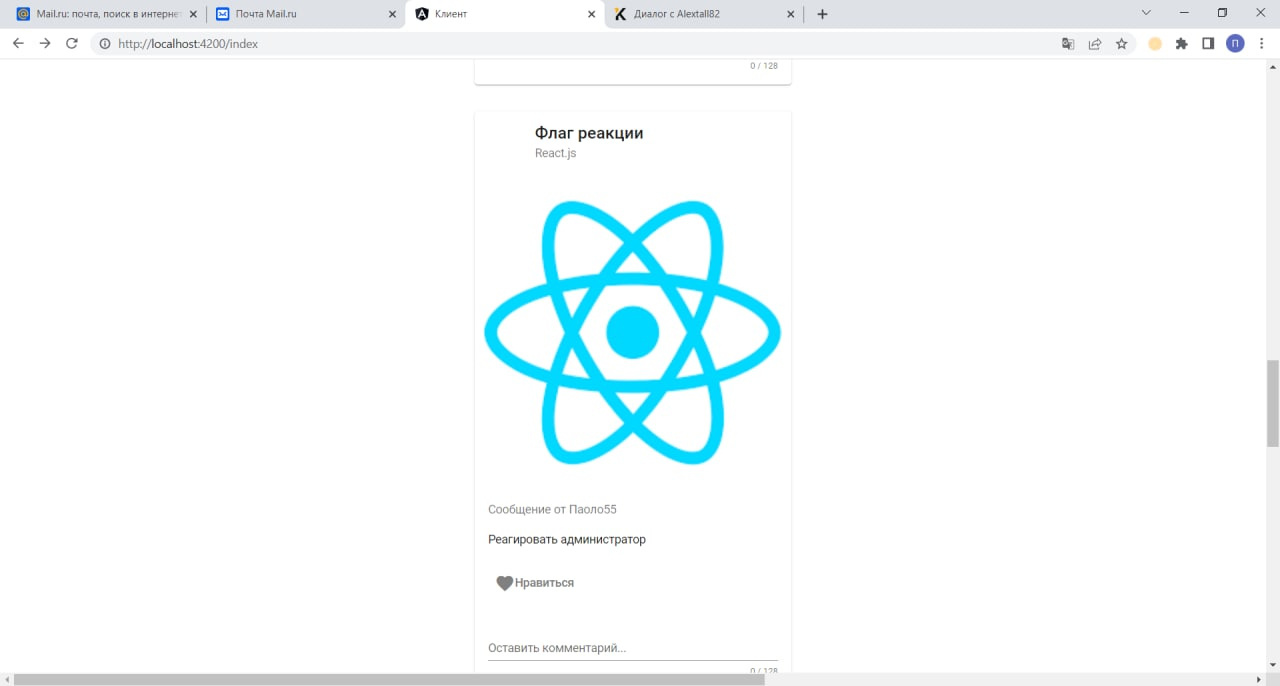Open the React logo image

(632, 332)
